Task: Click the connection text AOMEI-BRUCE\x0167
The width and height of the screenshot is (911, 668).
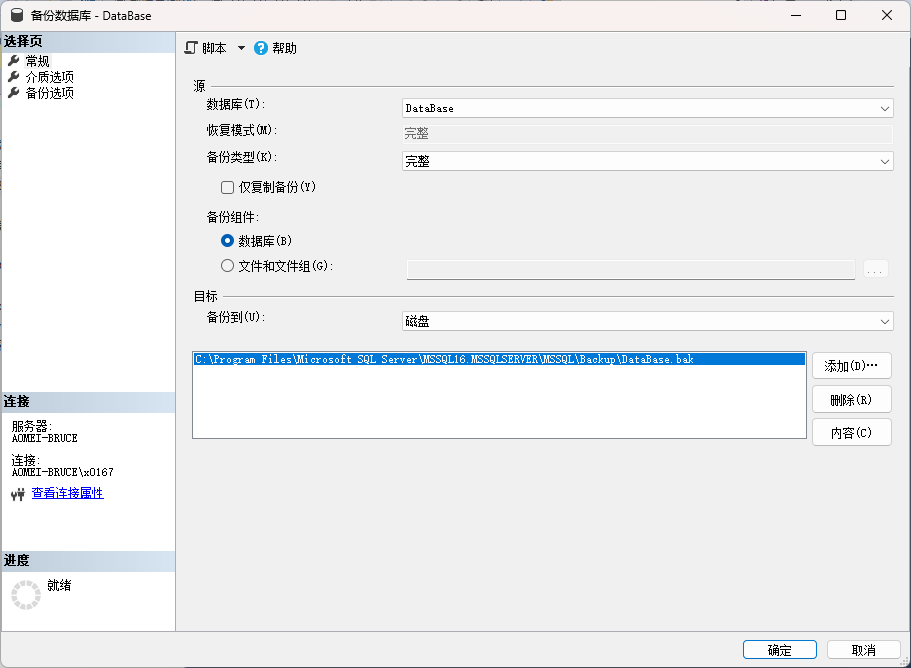Action: [63, 472]
